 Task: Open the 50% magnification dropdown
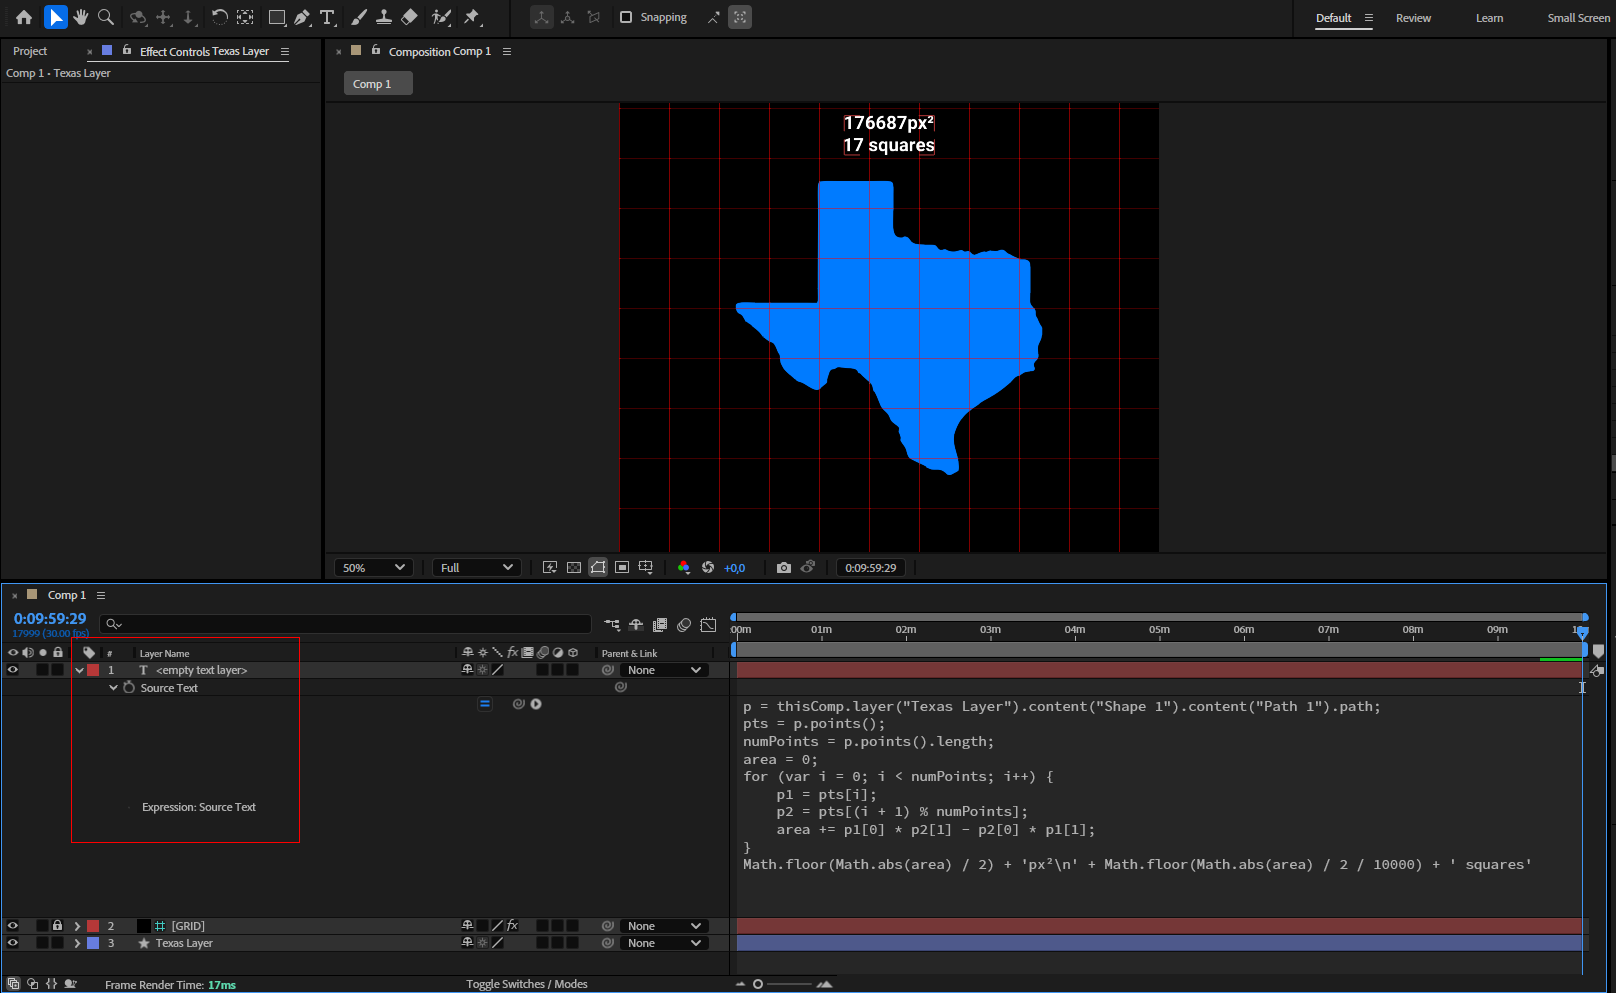coord(373,567)
